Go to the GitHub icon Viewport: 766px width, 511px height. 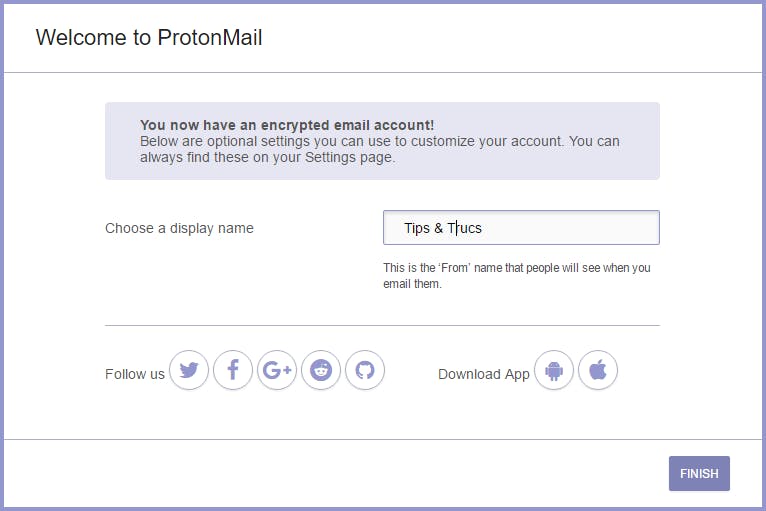pyautogui.click(x=365, y=371)
